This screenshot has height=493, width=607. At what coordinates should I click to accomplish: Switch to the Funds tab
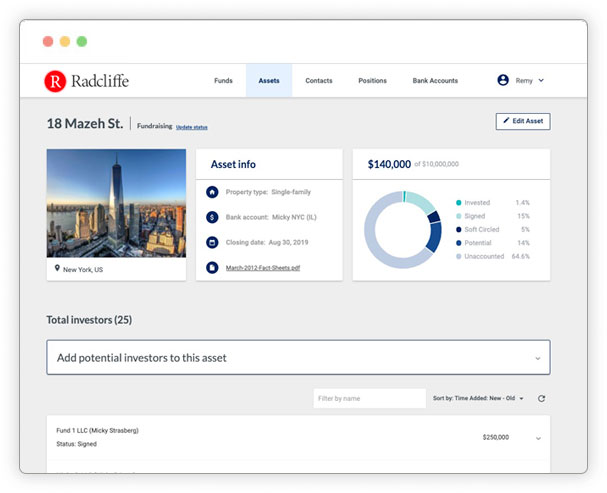click(x=223, y=80)
